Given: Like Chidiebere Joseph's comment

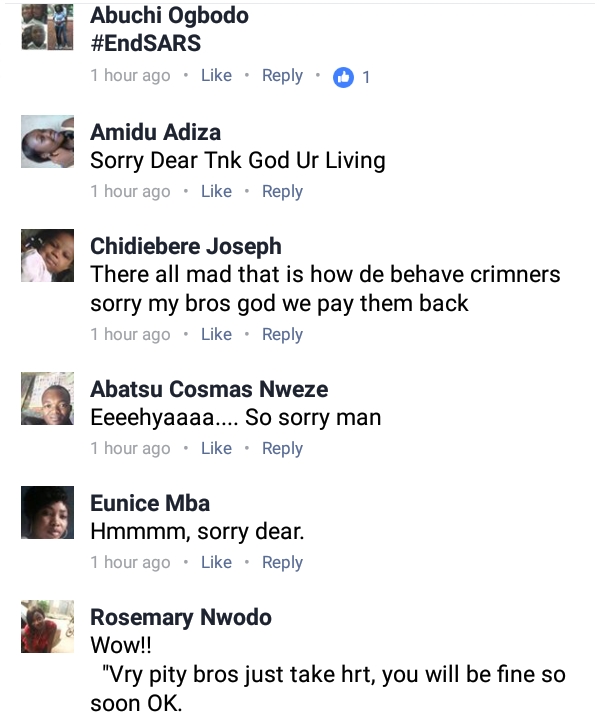Looking at the screenshot, I should click(x=216, y=334).
